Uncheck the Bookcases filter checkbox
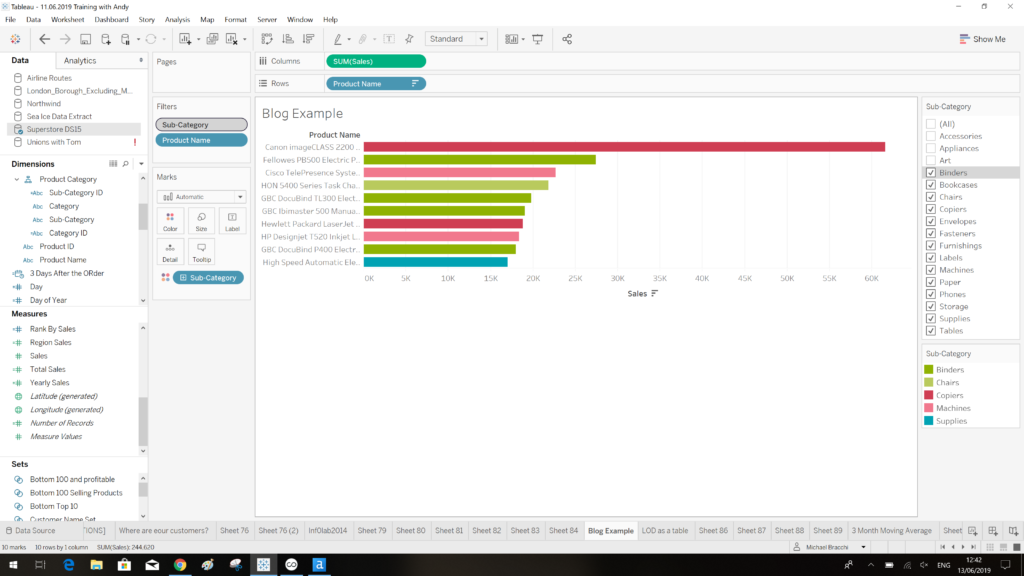Image resolution: width=1024 pixels, height=576 pixels. tap(931, 185)
